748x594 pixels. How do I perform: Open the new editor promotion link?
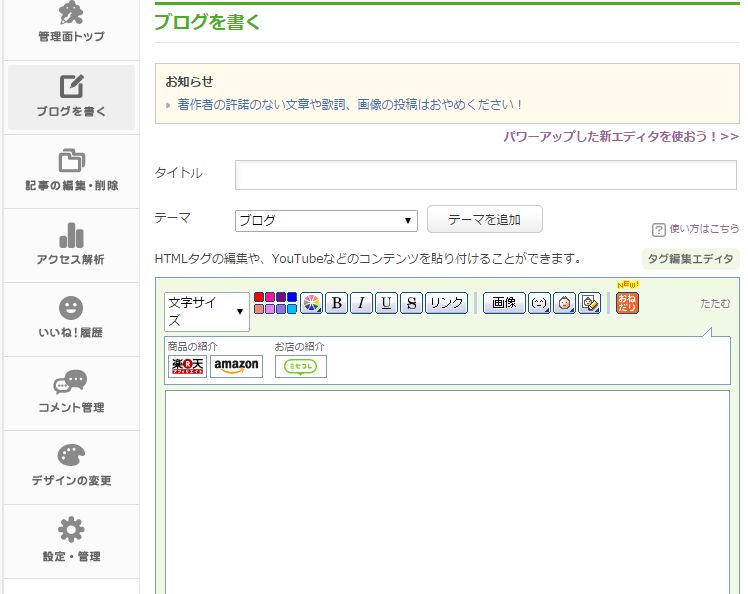620,136
